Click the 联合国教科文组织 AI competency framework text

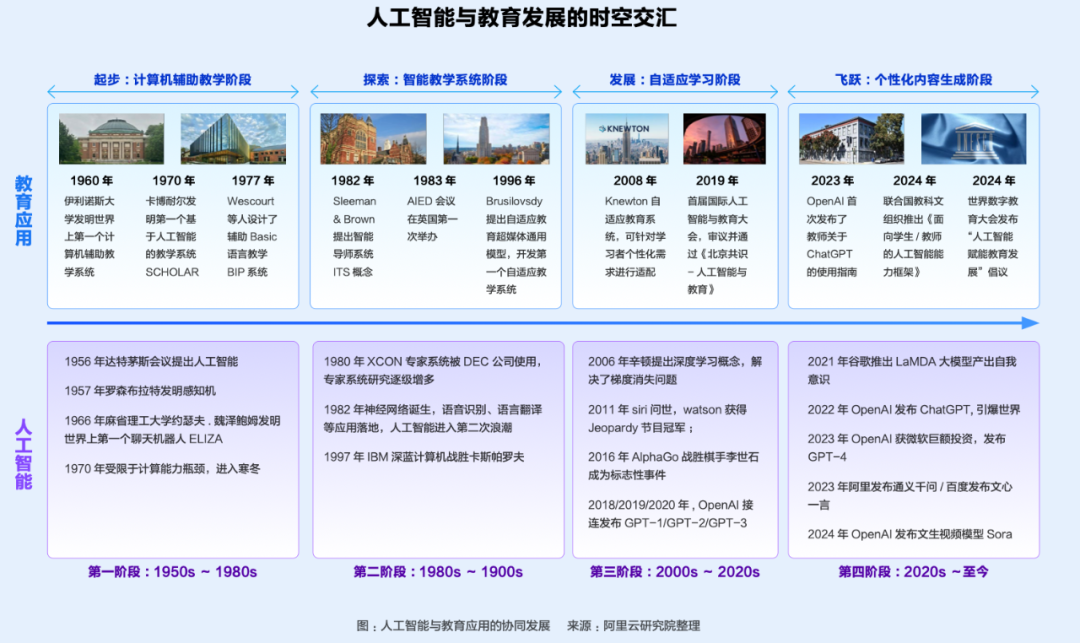(913, 237)
